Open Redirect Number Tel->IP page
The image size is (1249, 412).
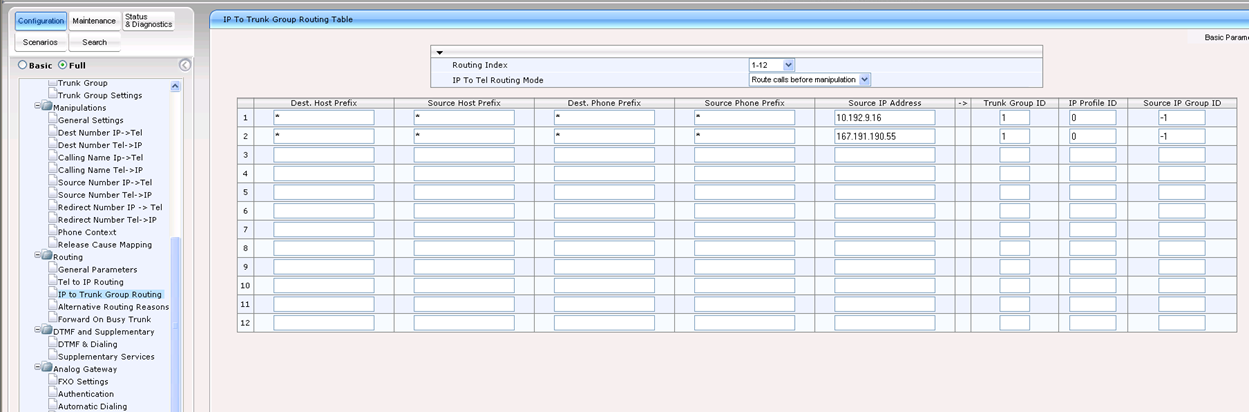107,220
